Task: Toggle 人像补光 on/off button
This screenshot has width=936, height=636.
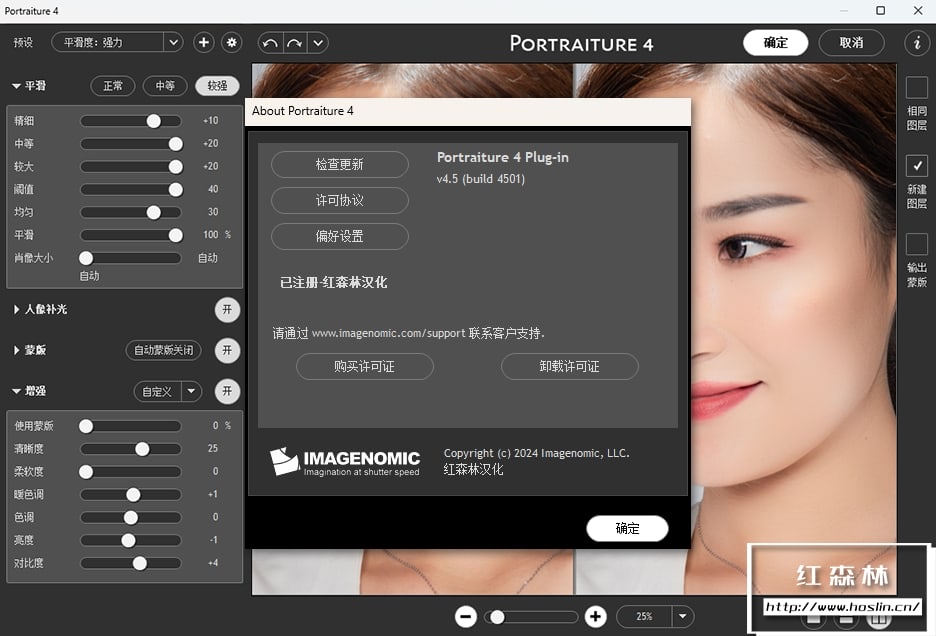Action: pyautogui.click(x=227, y=309)
